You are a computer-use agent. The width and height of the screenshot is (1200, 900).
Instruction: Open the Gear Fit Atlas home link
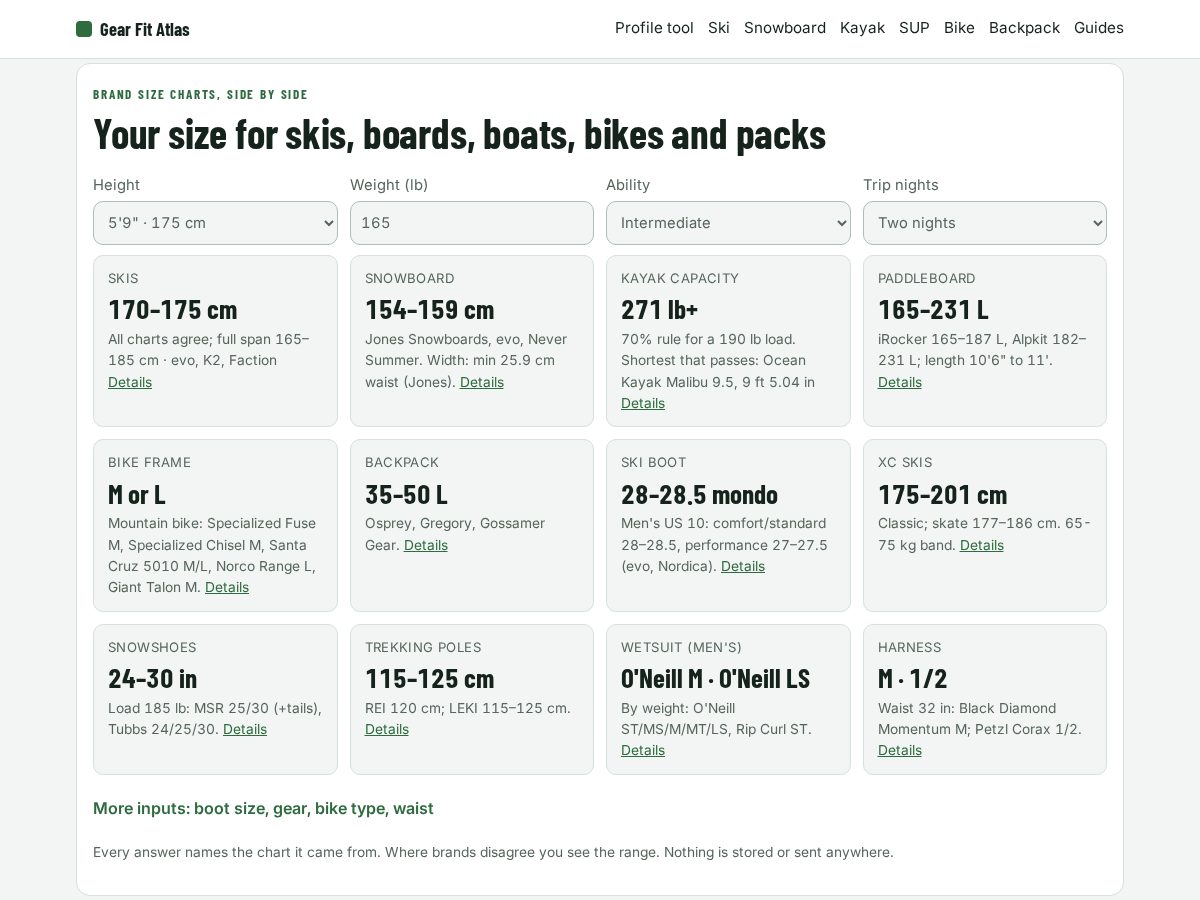pyautogui.click(x=133, y=29)
